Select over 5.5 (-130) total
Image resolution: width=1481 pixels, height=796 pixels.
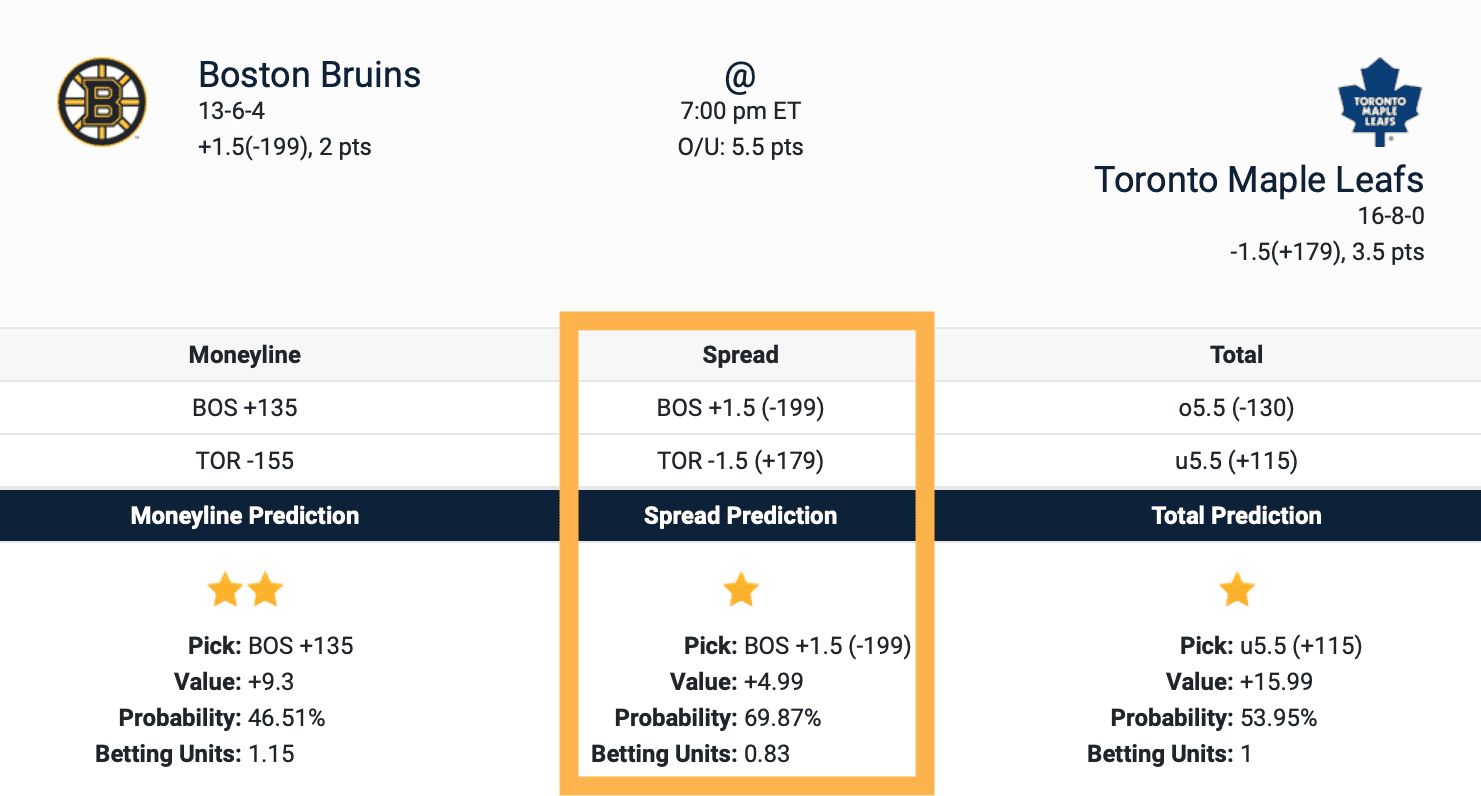pyautogui.click(x=1236, y=408)
